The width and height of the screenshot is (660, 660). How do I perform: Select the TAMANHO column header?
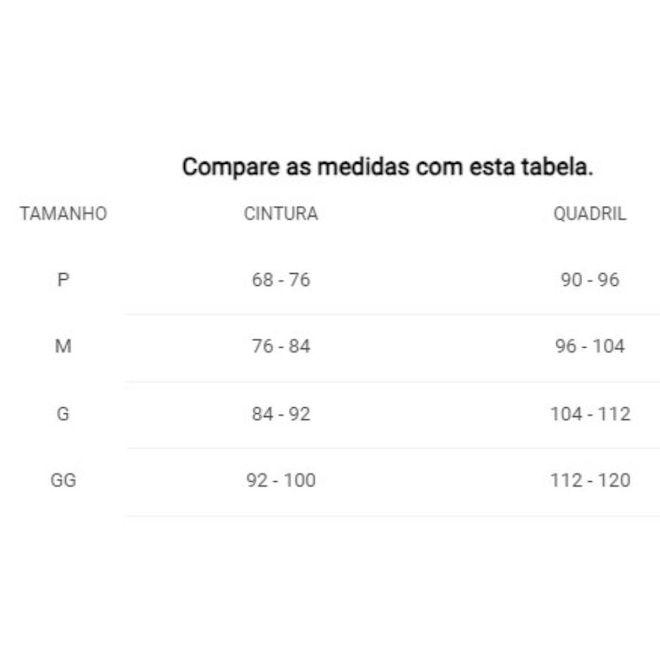tap(63, 214)
